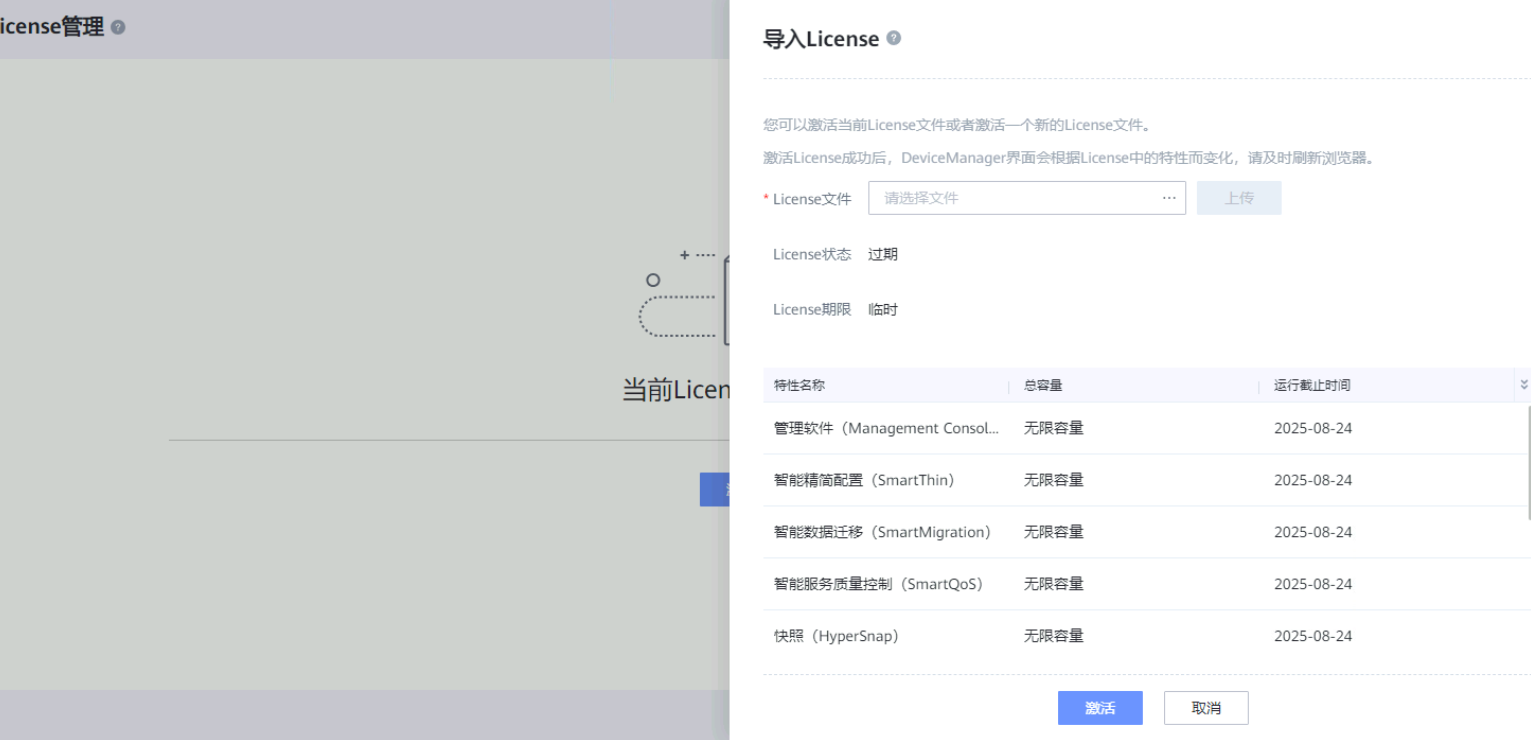Select the 快照 (HyperSnap) row
Image resolution: width=1531 pixels, height=740 pixels.
click(836, 636)
